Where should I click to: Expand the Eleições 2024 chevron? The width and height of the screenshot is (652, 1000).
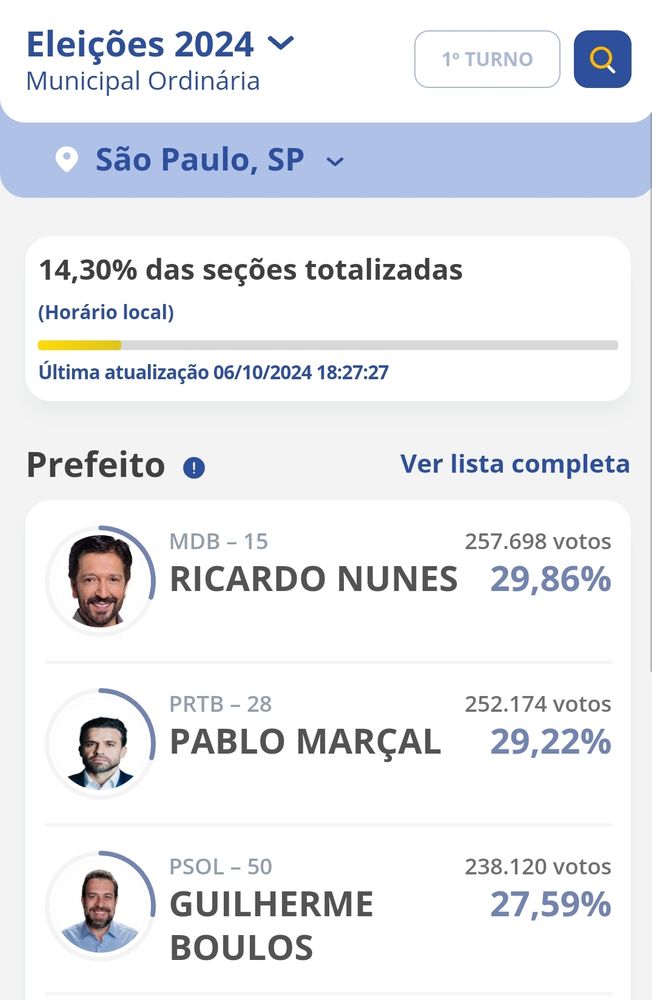(x=280, y=43)
